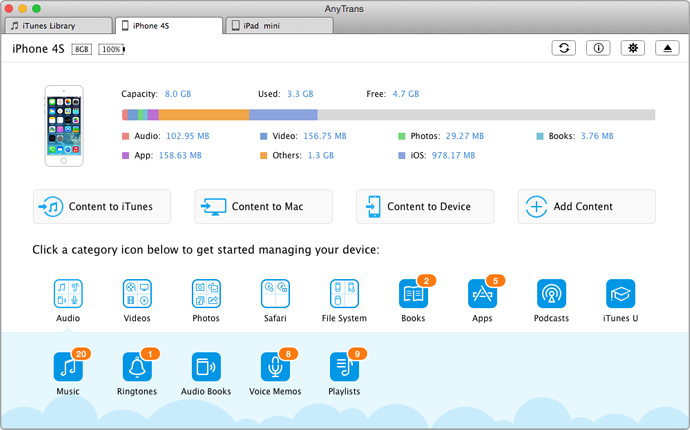Click the 8GB capacity badge

pyautogui.click(x=81, y=49)
